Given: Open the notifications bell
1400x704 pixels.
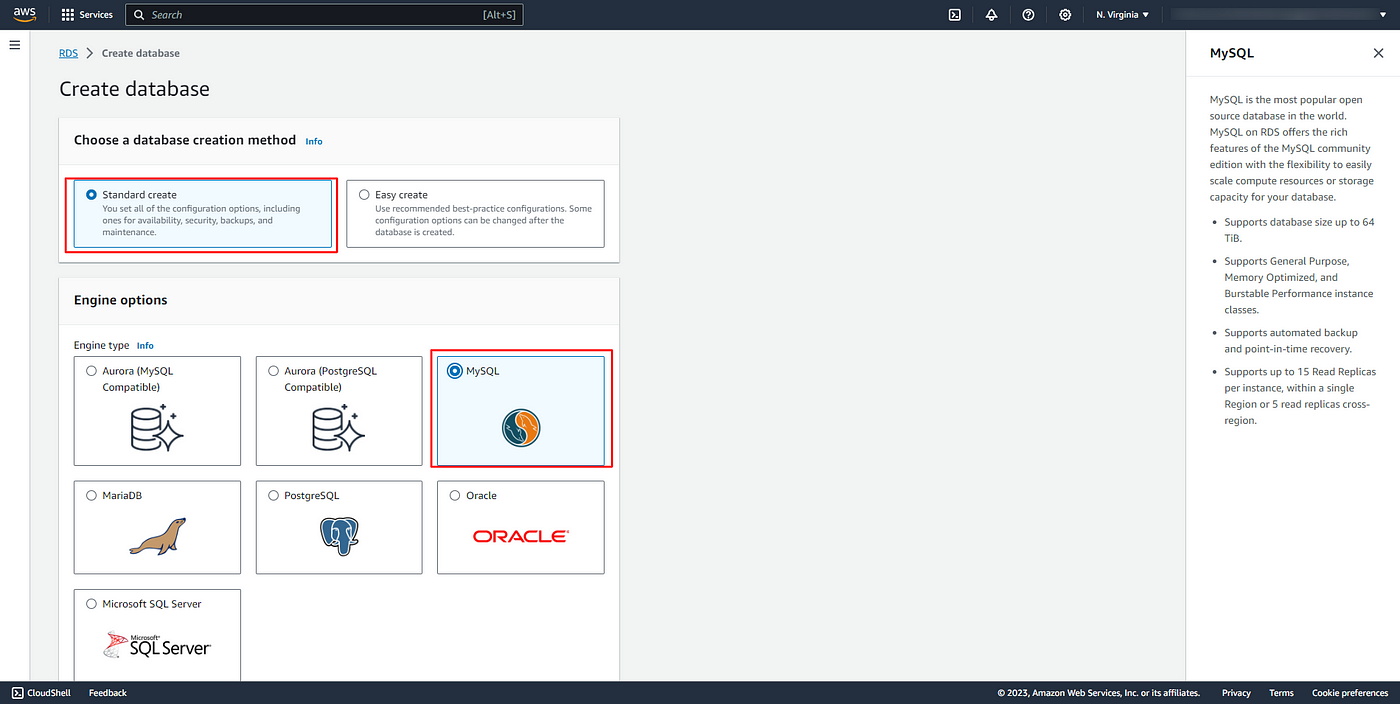Looking at the screenshot, I should [x=991, y=15].
